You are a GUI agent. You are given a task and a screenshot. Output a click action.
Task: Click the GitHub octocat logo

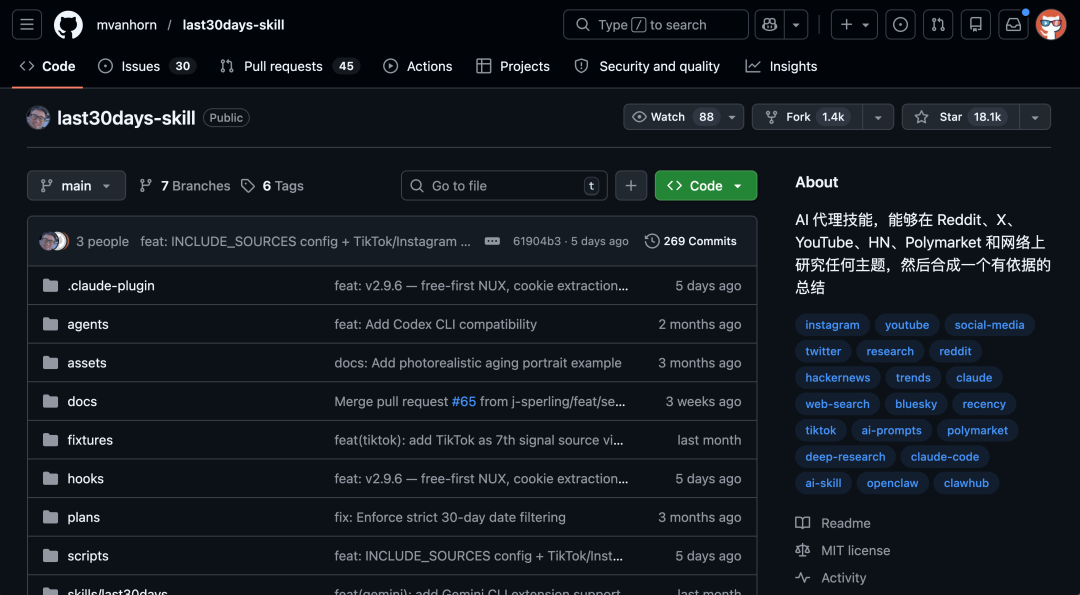coord(68,24)
